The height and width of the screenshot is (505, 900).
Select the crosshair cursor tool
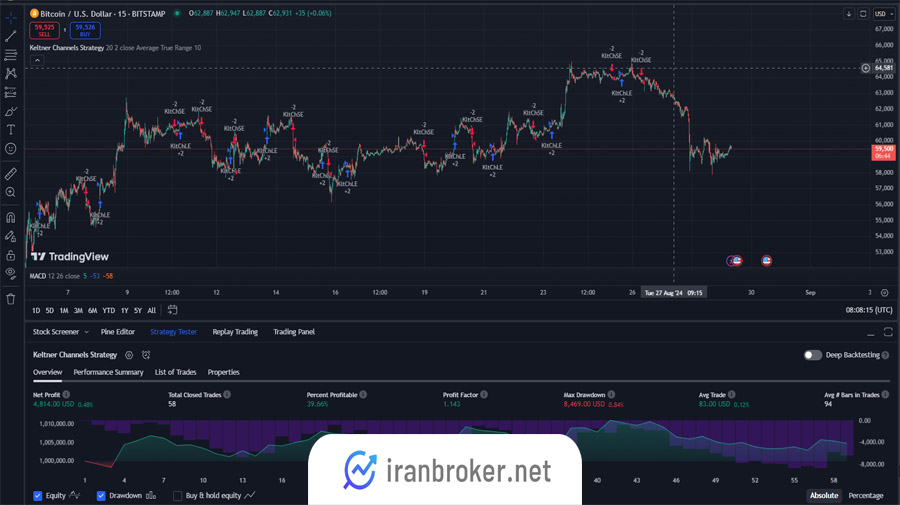(10, 18)
